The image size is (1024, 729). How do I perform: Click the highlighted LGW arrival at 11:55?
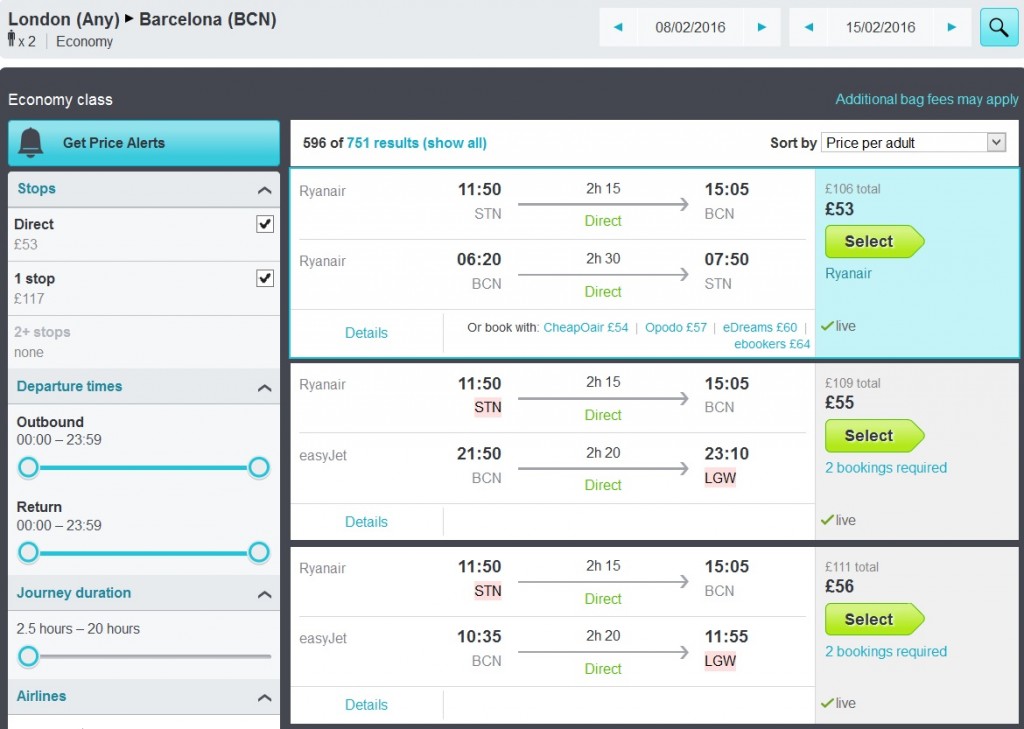[x=720, y=661]
